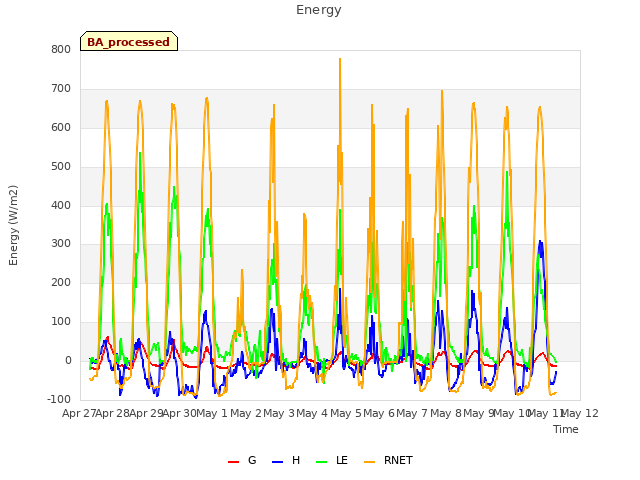Click the 600 y-axis tick label
This screenshot has height=480, width=640.
click(61, 127)
